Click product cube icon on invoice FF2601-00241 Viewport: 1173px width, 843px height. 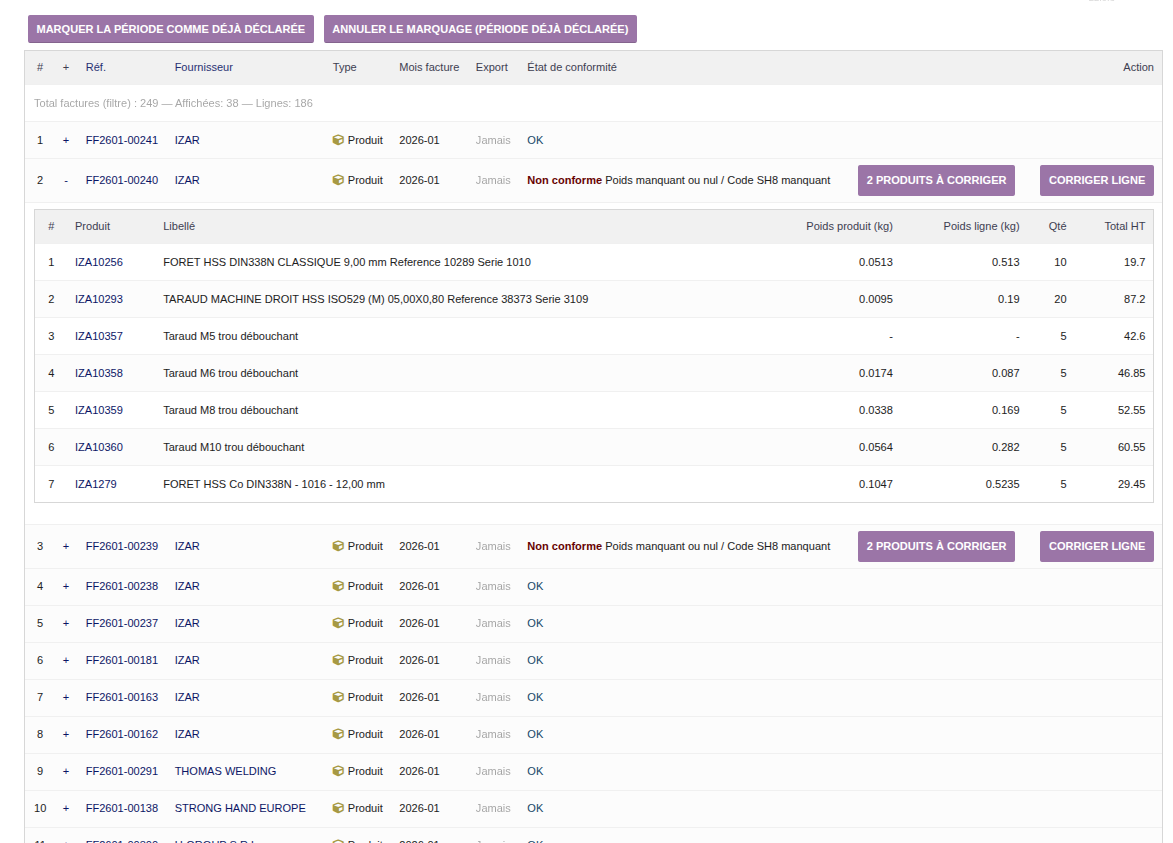338,140
